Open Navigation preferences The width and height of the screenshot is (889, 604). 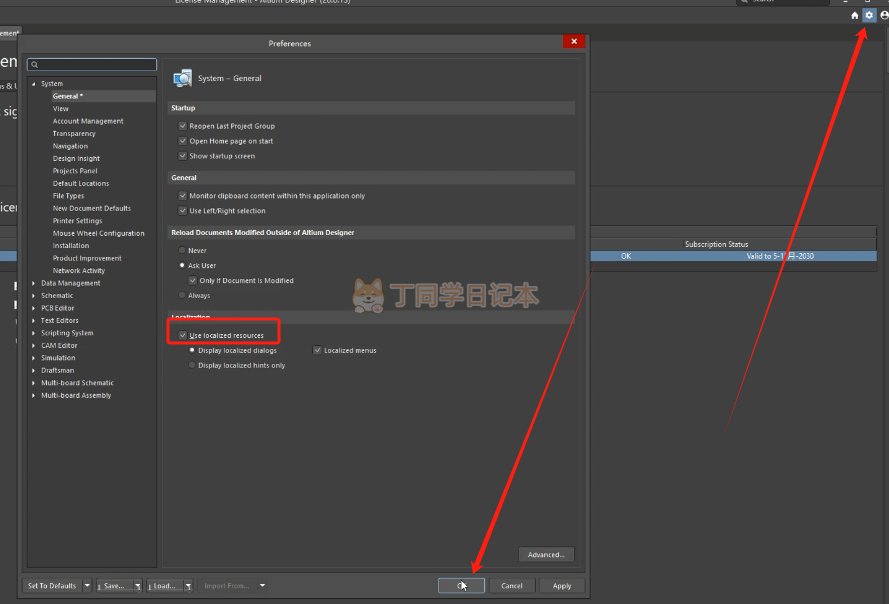pyautogui.click(x=70, y=146)
